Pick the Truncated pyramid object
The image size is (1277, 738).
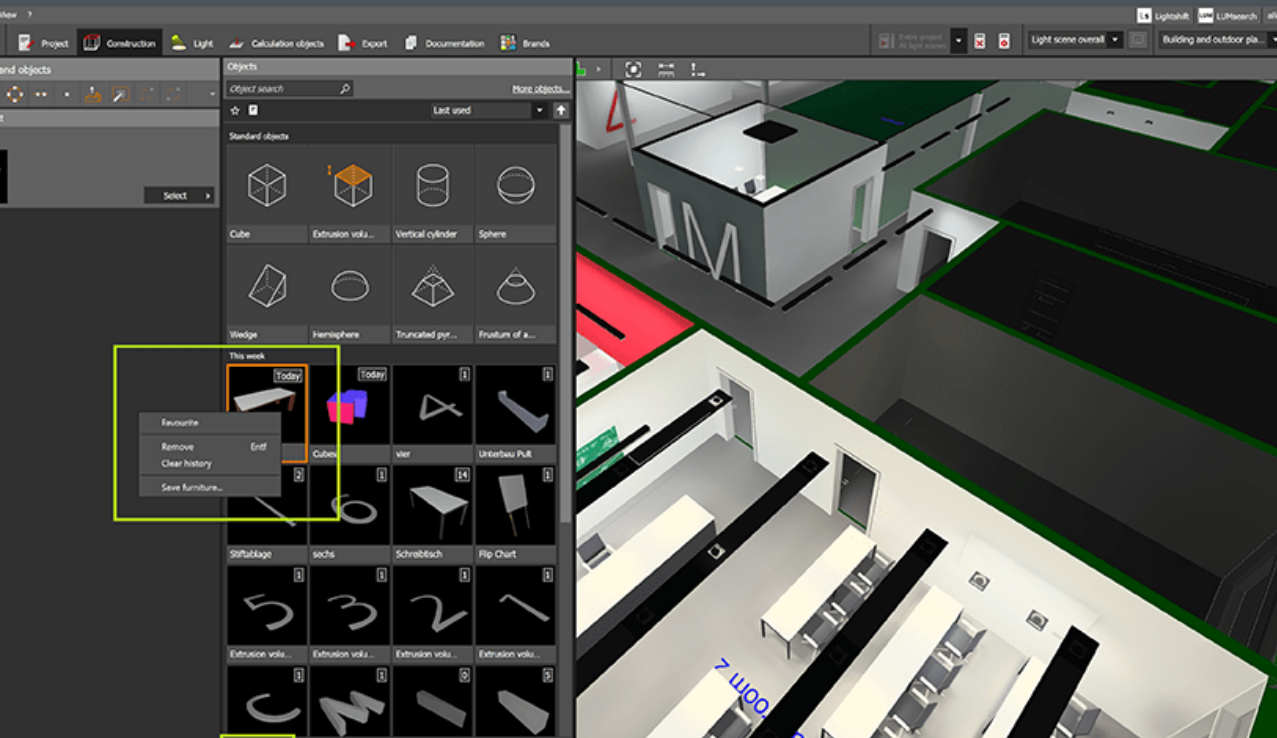pyautogui.click(x=432, y=294)
